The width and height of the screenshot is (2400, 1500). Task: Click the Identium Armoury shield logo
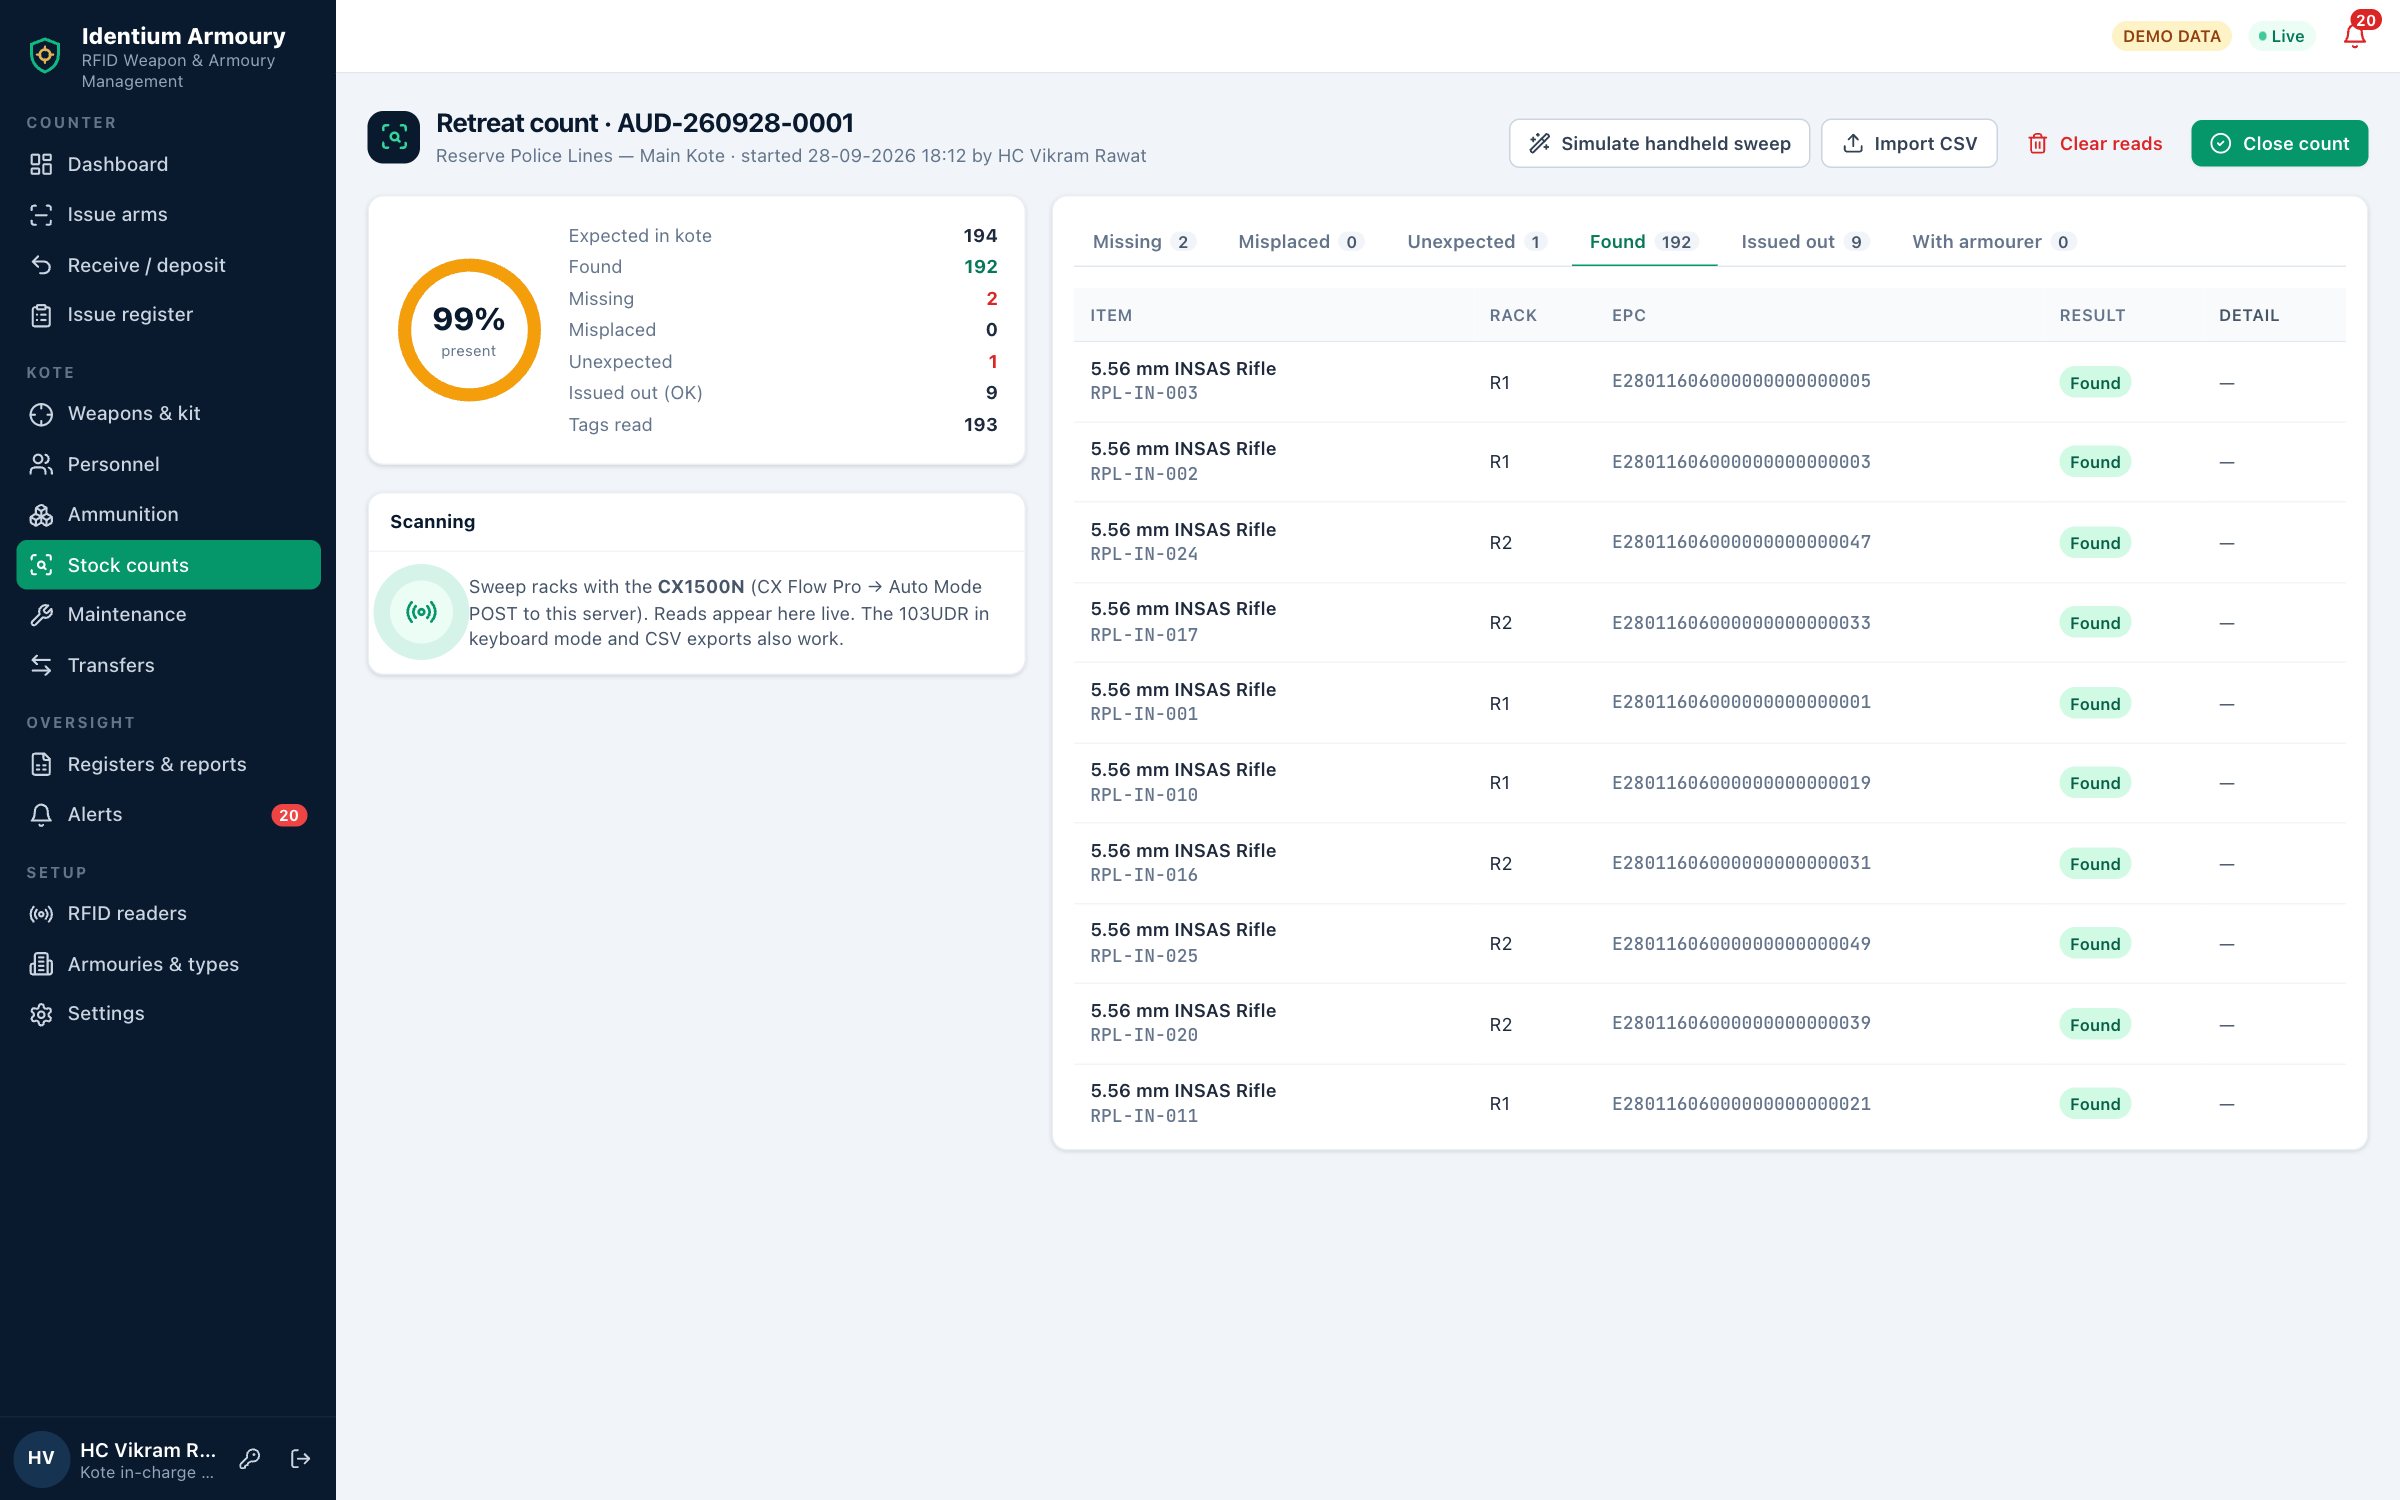click(45, 56)
